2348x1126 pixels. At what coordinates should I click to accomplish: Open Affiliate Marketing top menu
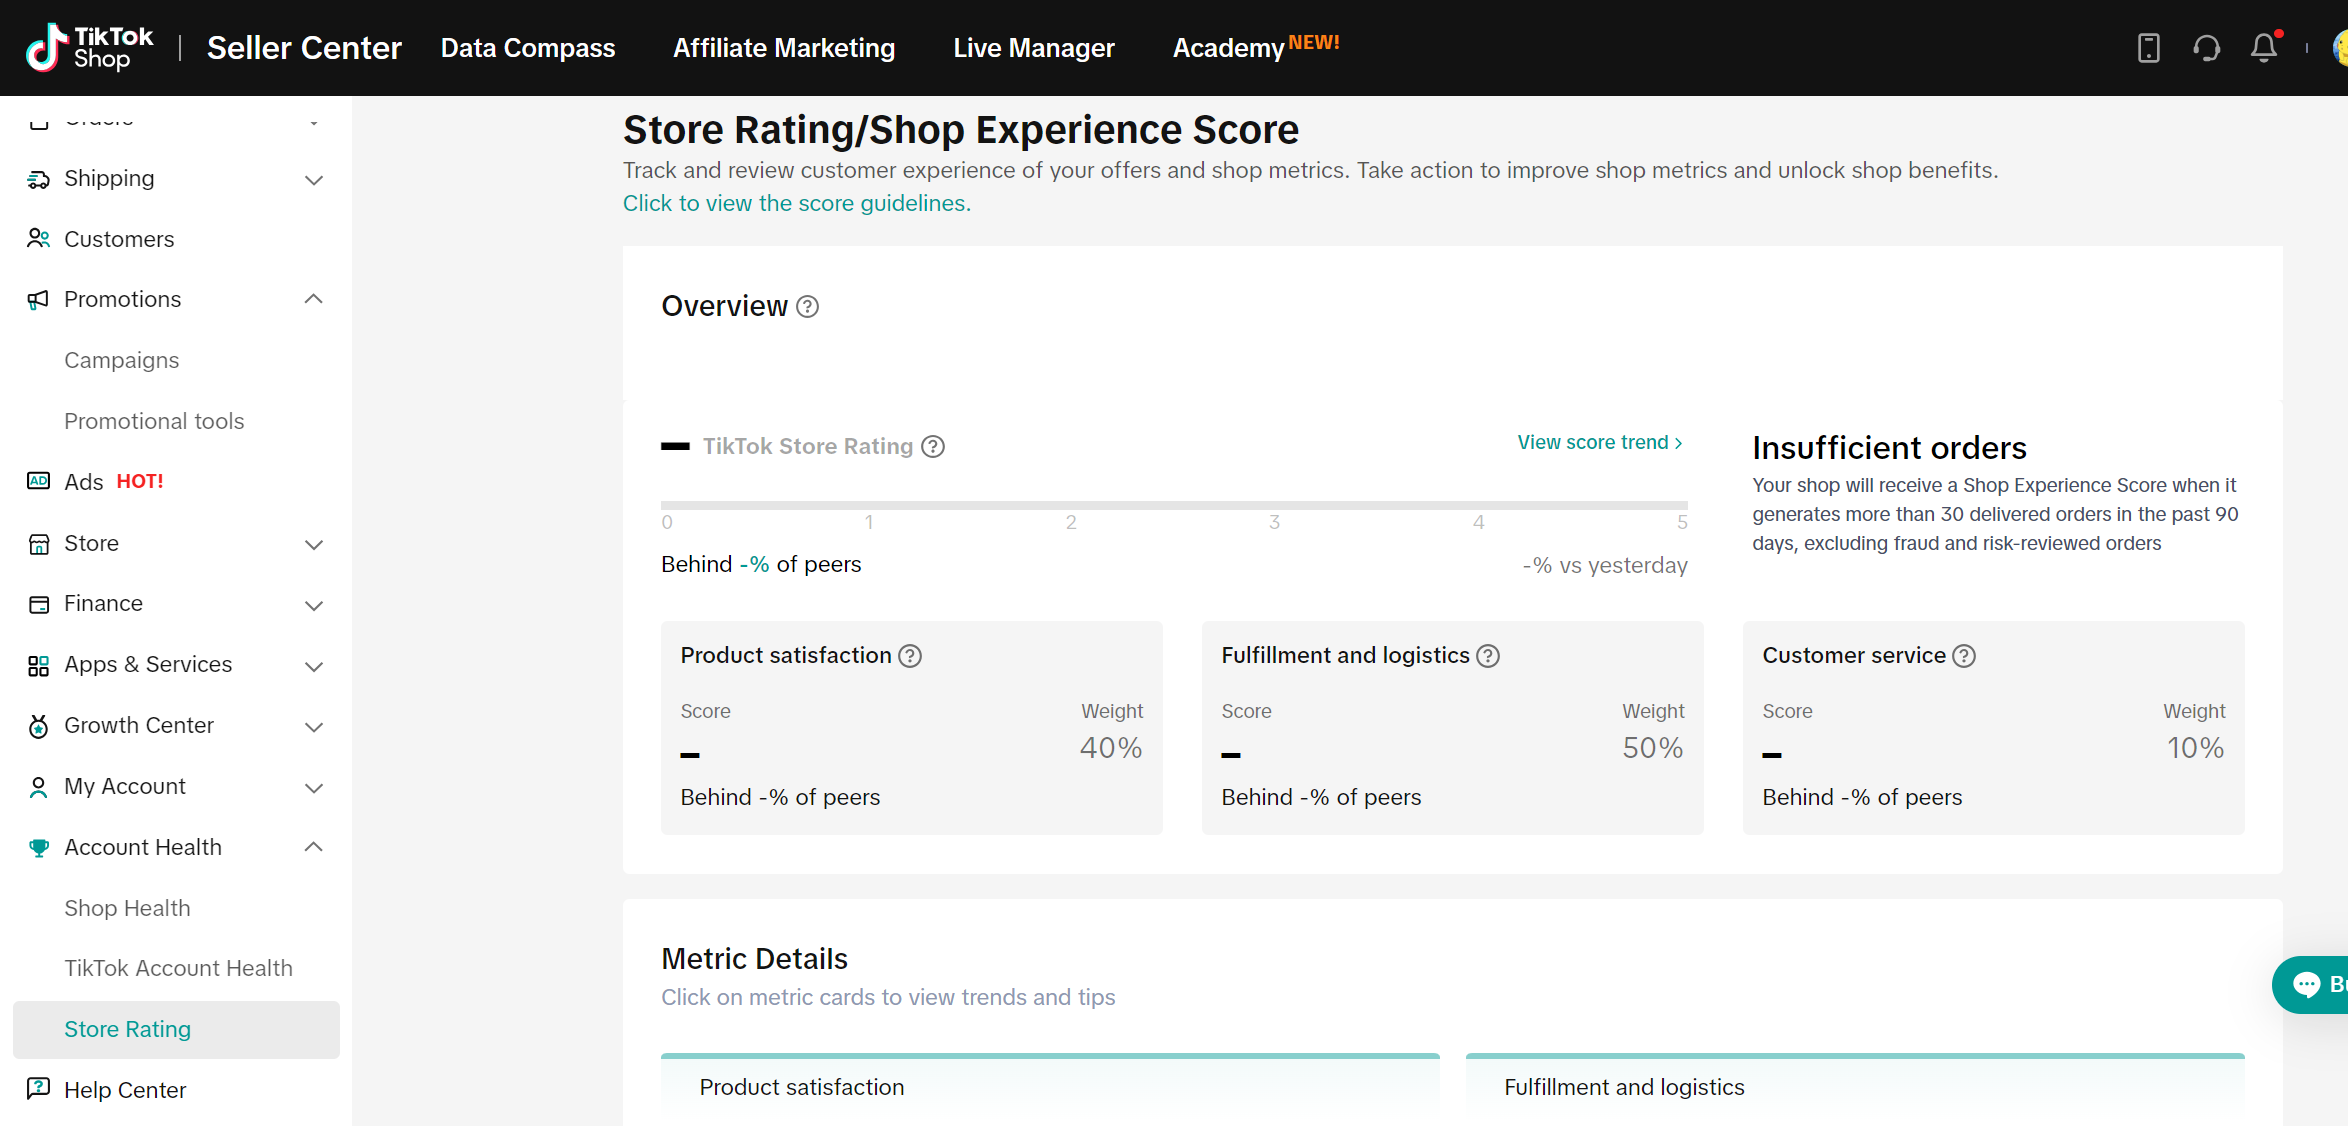point(783,48)
